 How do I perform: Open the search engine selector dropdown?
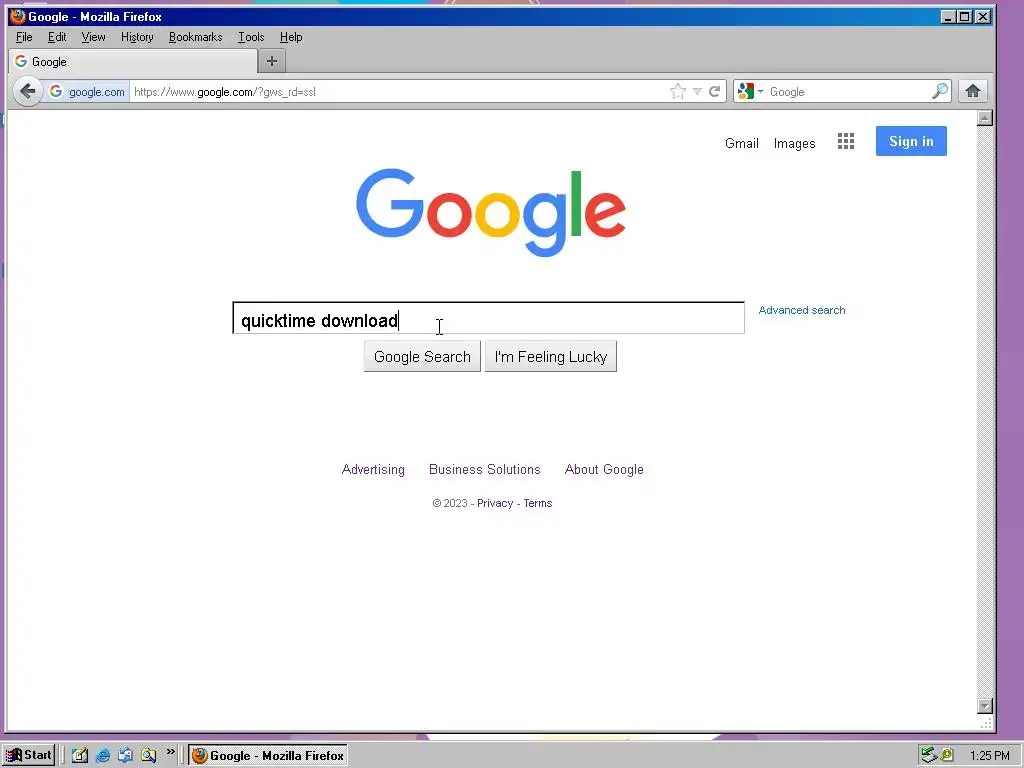click(x=750, y=91)
